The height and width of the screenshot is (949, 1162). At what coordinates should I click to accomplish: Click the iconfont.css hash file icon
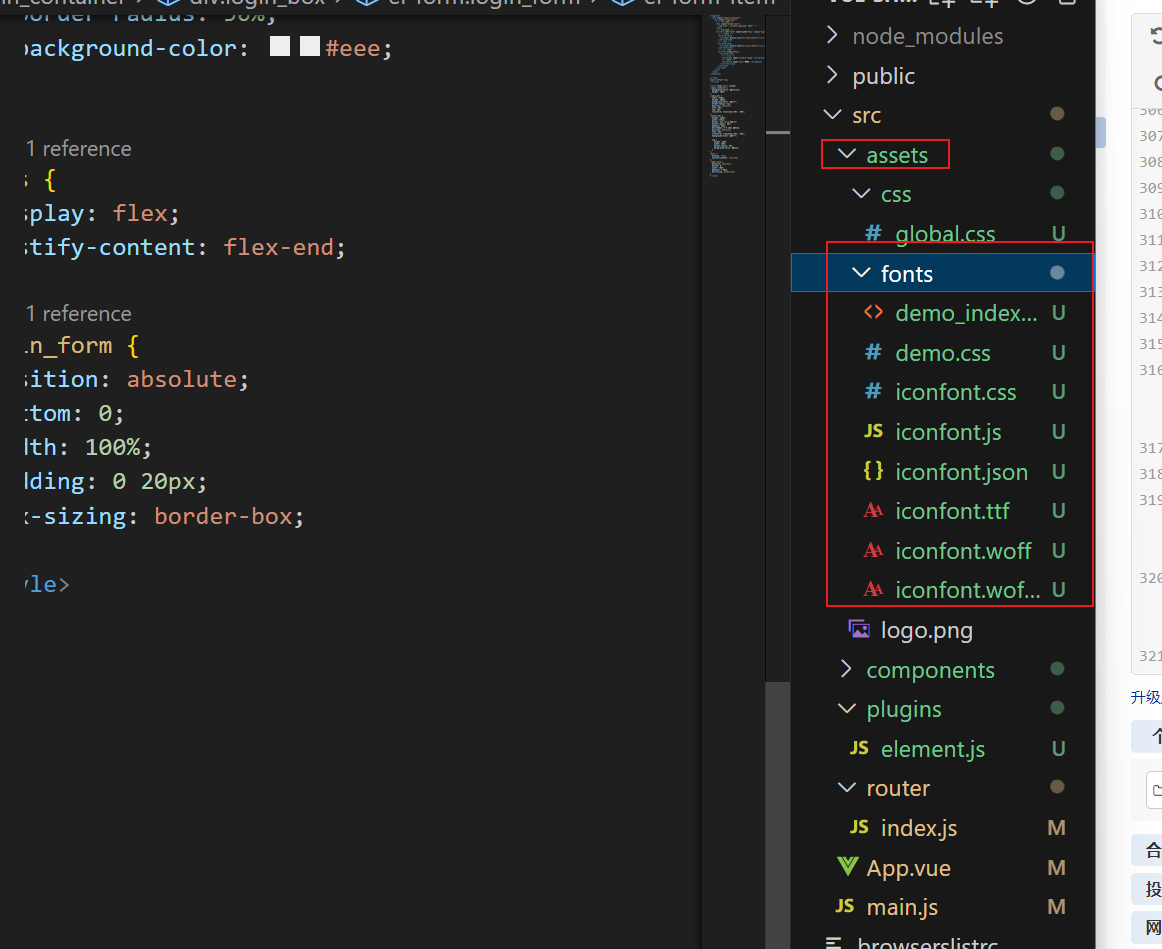[x=874, y=391]
